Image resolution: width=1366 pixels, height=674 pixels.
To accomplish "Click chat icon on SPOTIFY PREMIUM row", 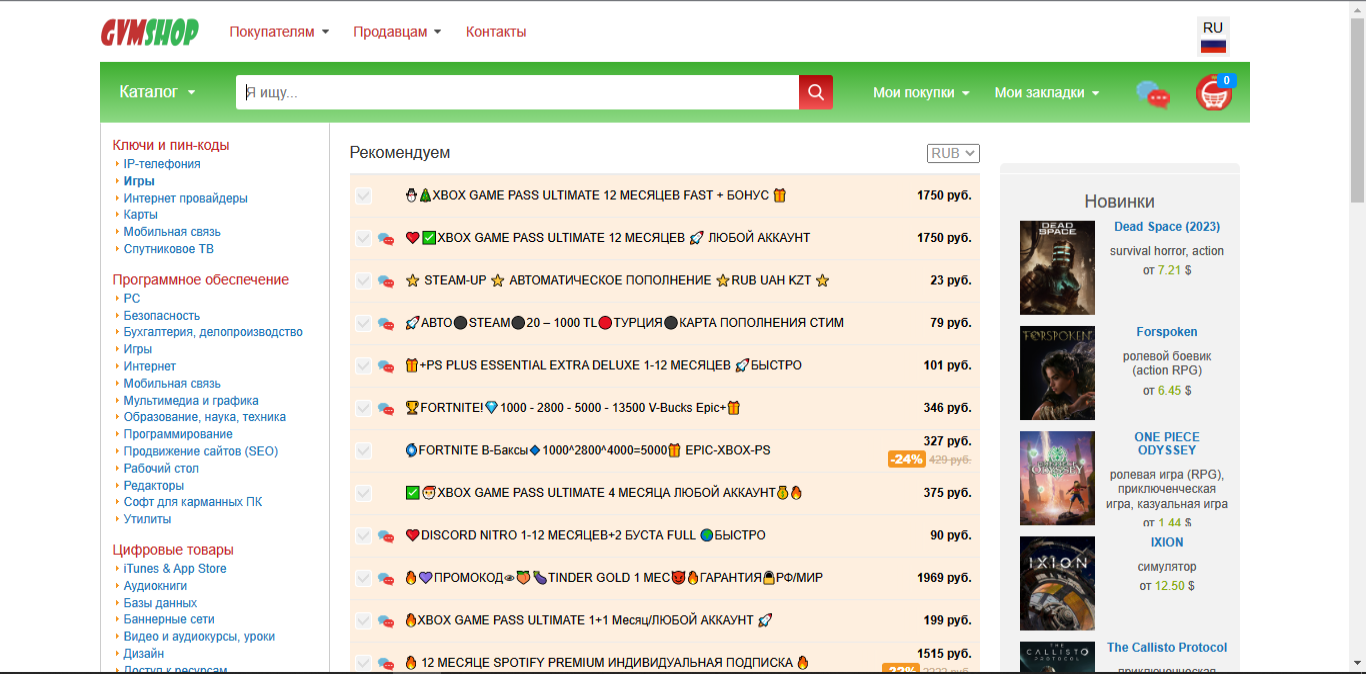I will coord(385,663).
